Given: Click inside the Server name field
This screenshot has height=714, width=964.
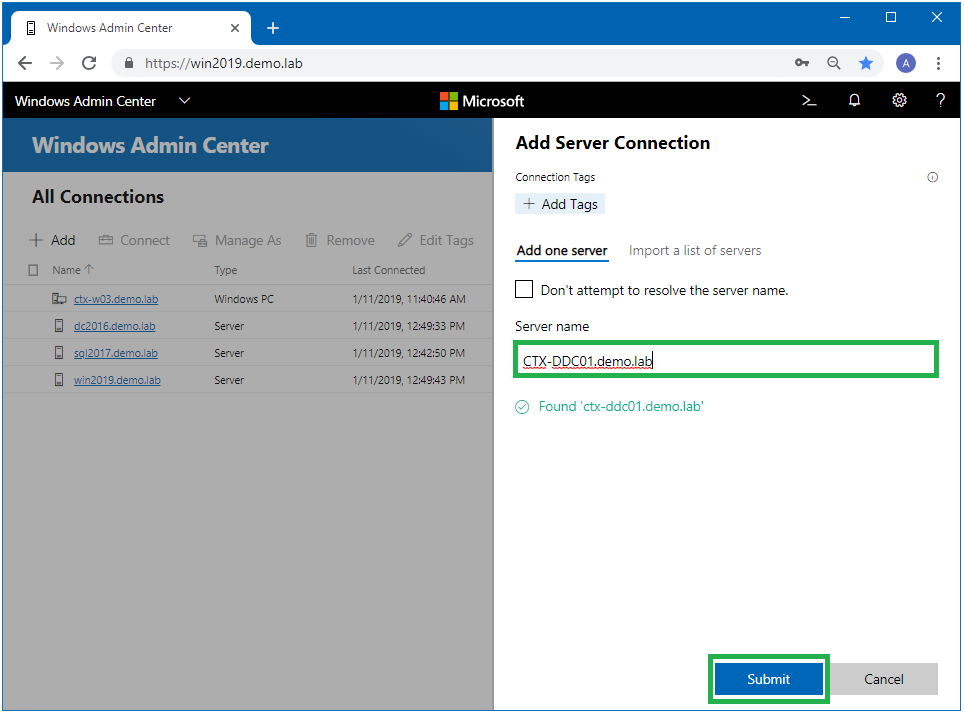Looking at the screenshot, I should pos(725,359).
